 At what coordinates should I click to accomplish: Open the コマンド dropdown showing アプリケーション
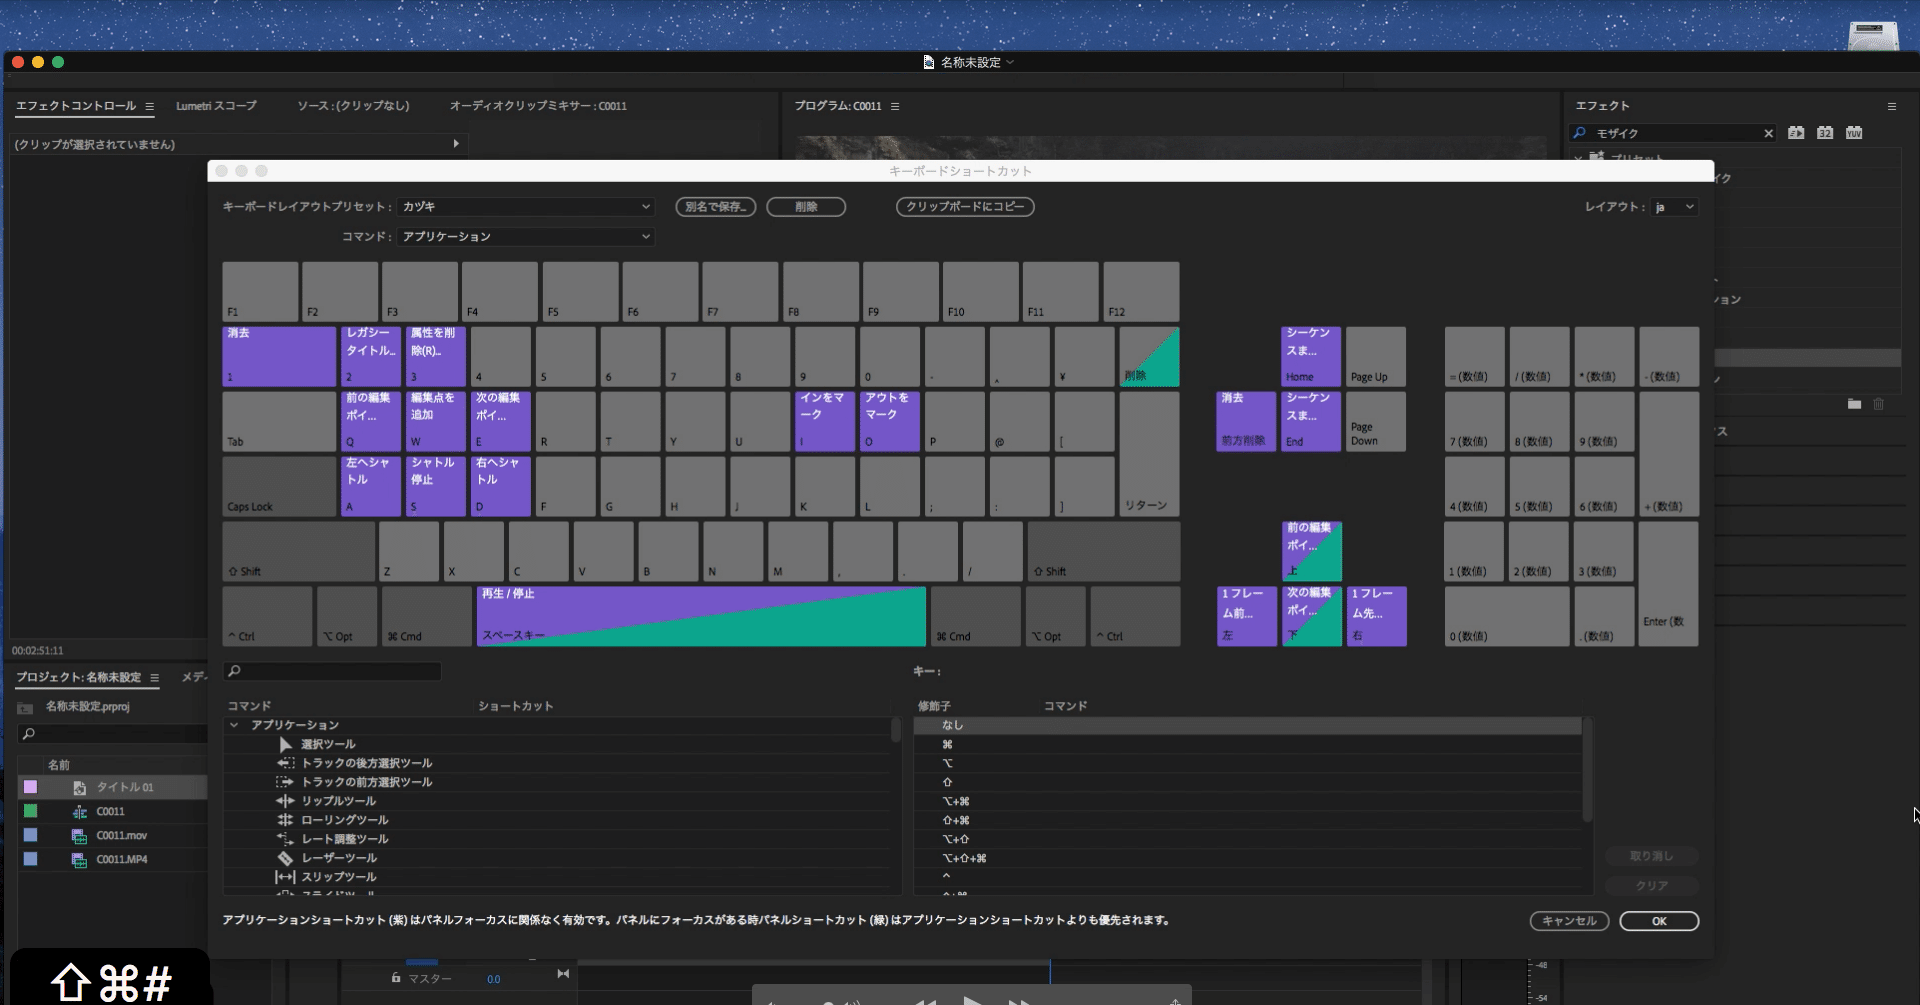click(526, 236)
